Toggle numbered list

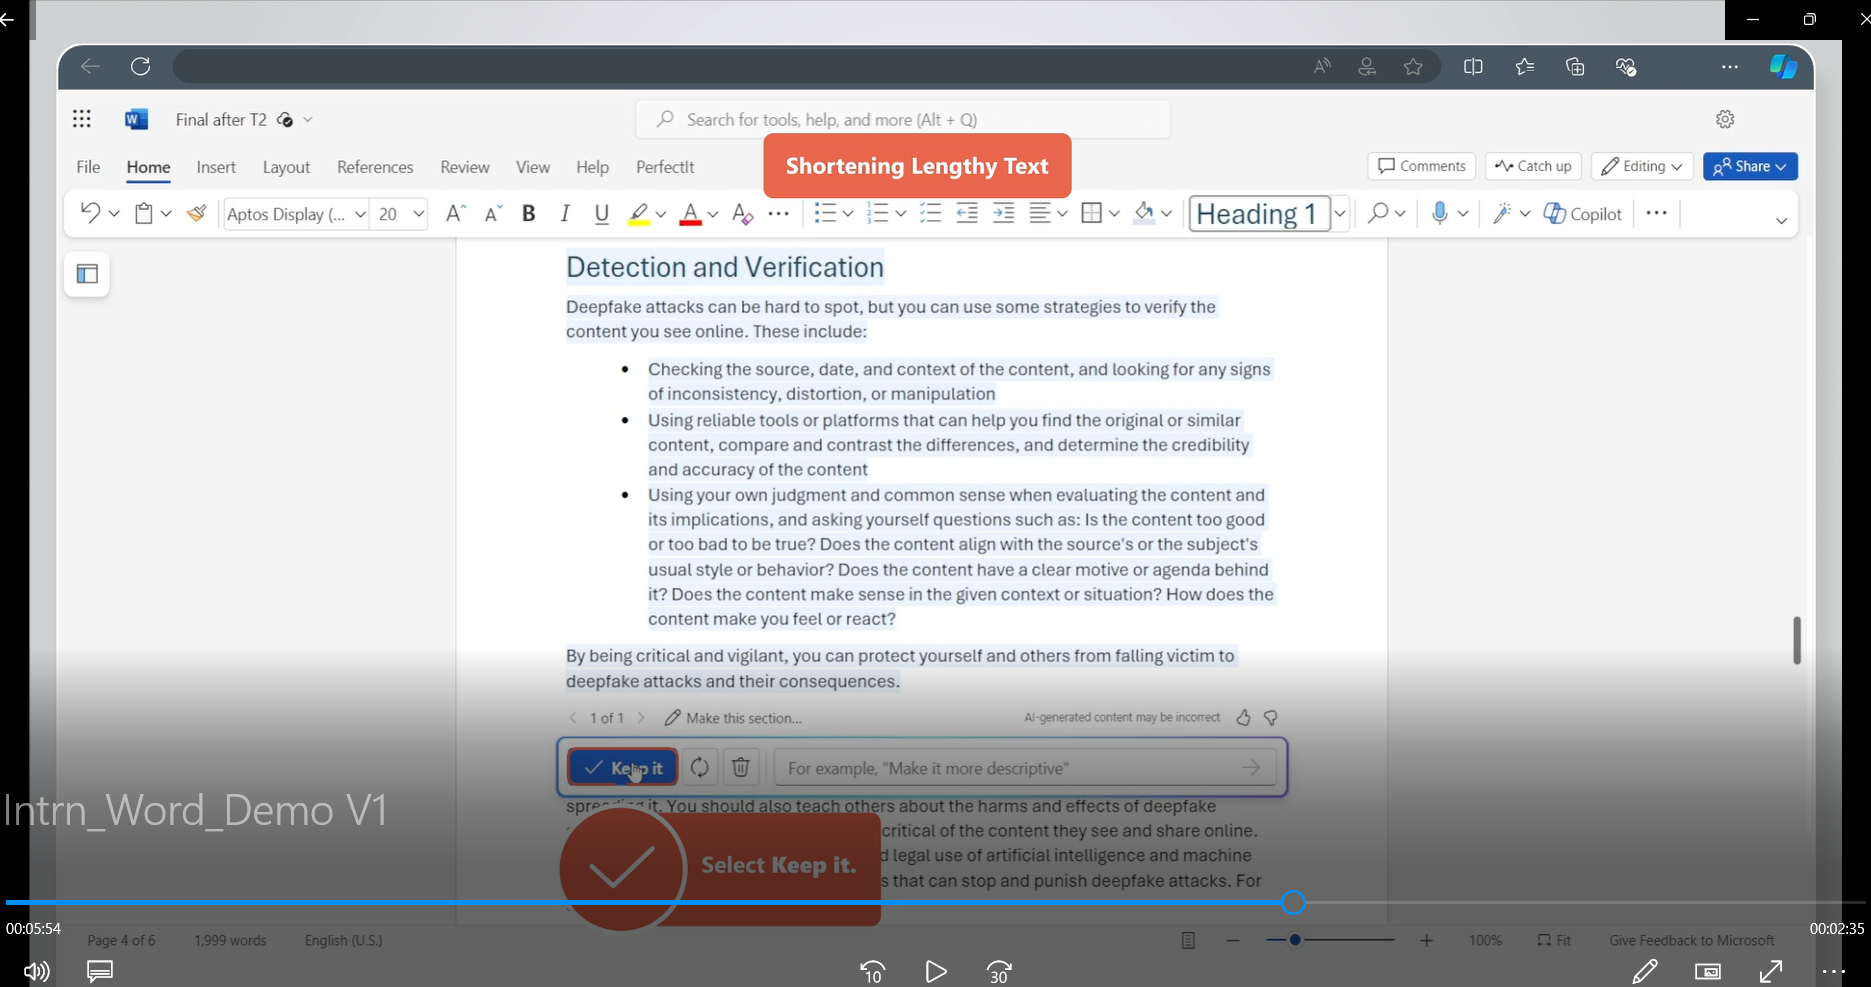(878, 213)
